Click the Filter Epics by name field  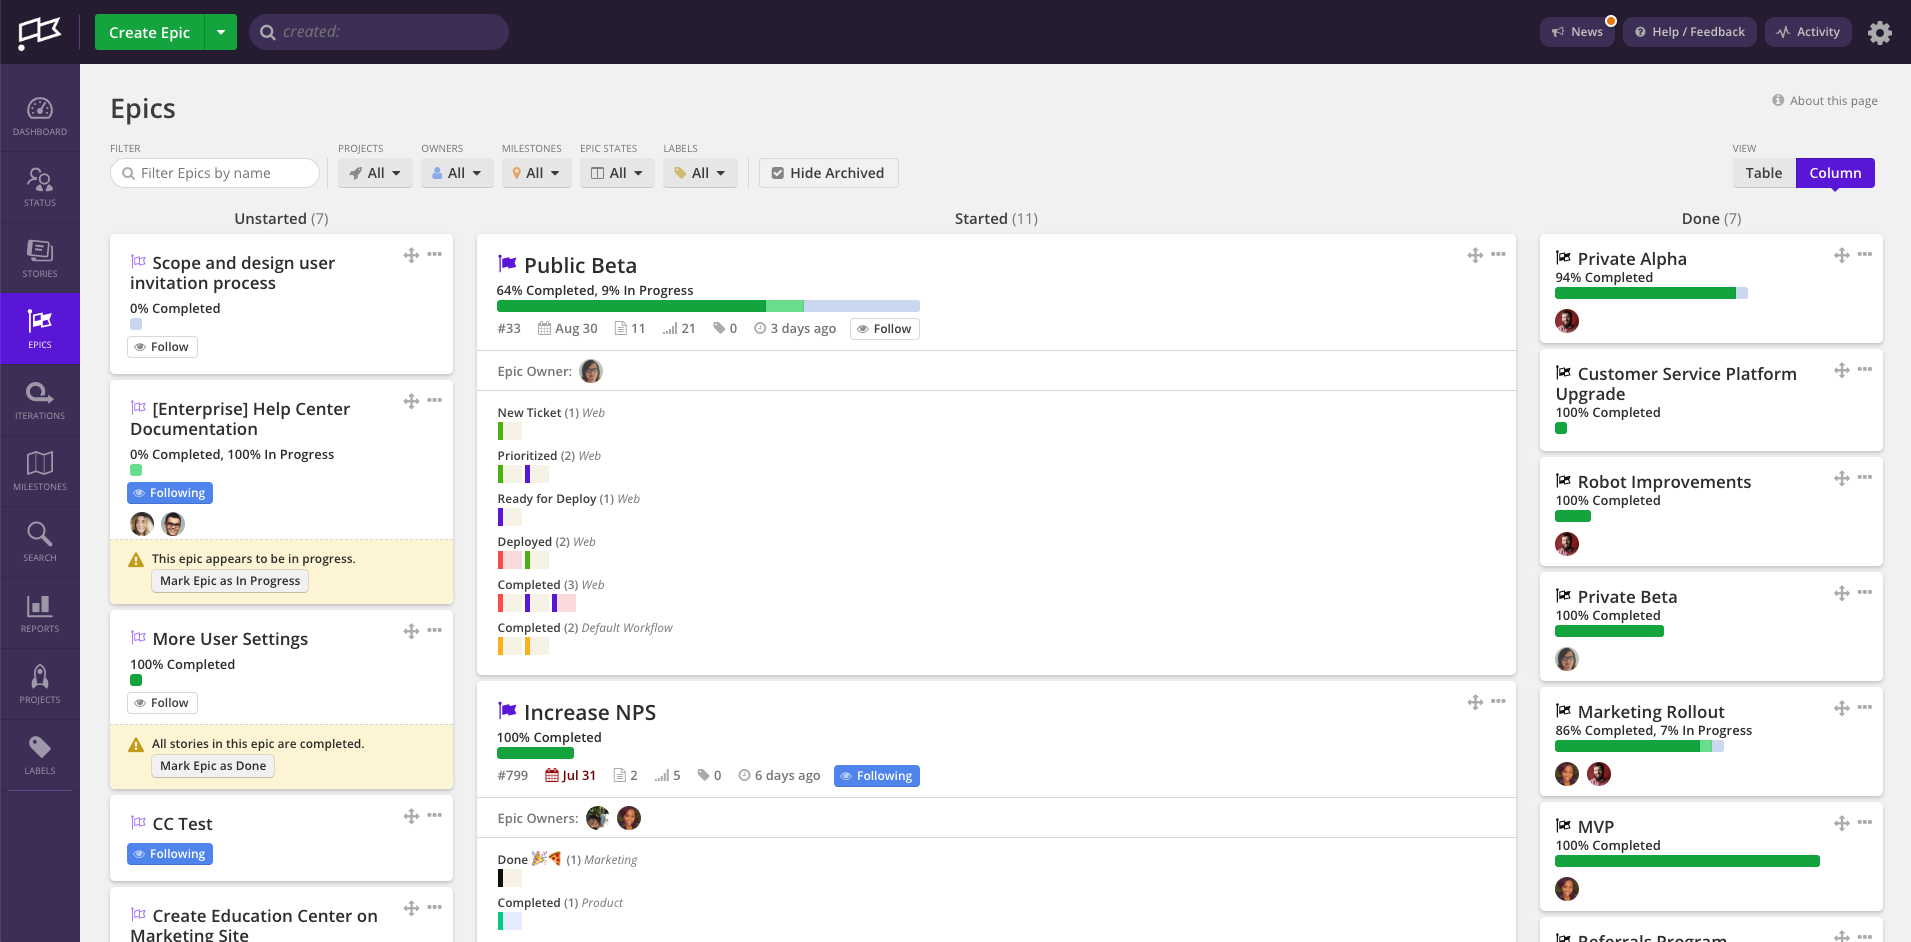click(215, 173)
